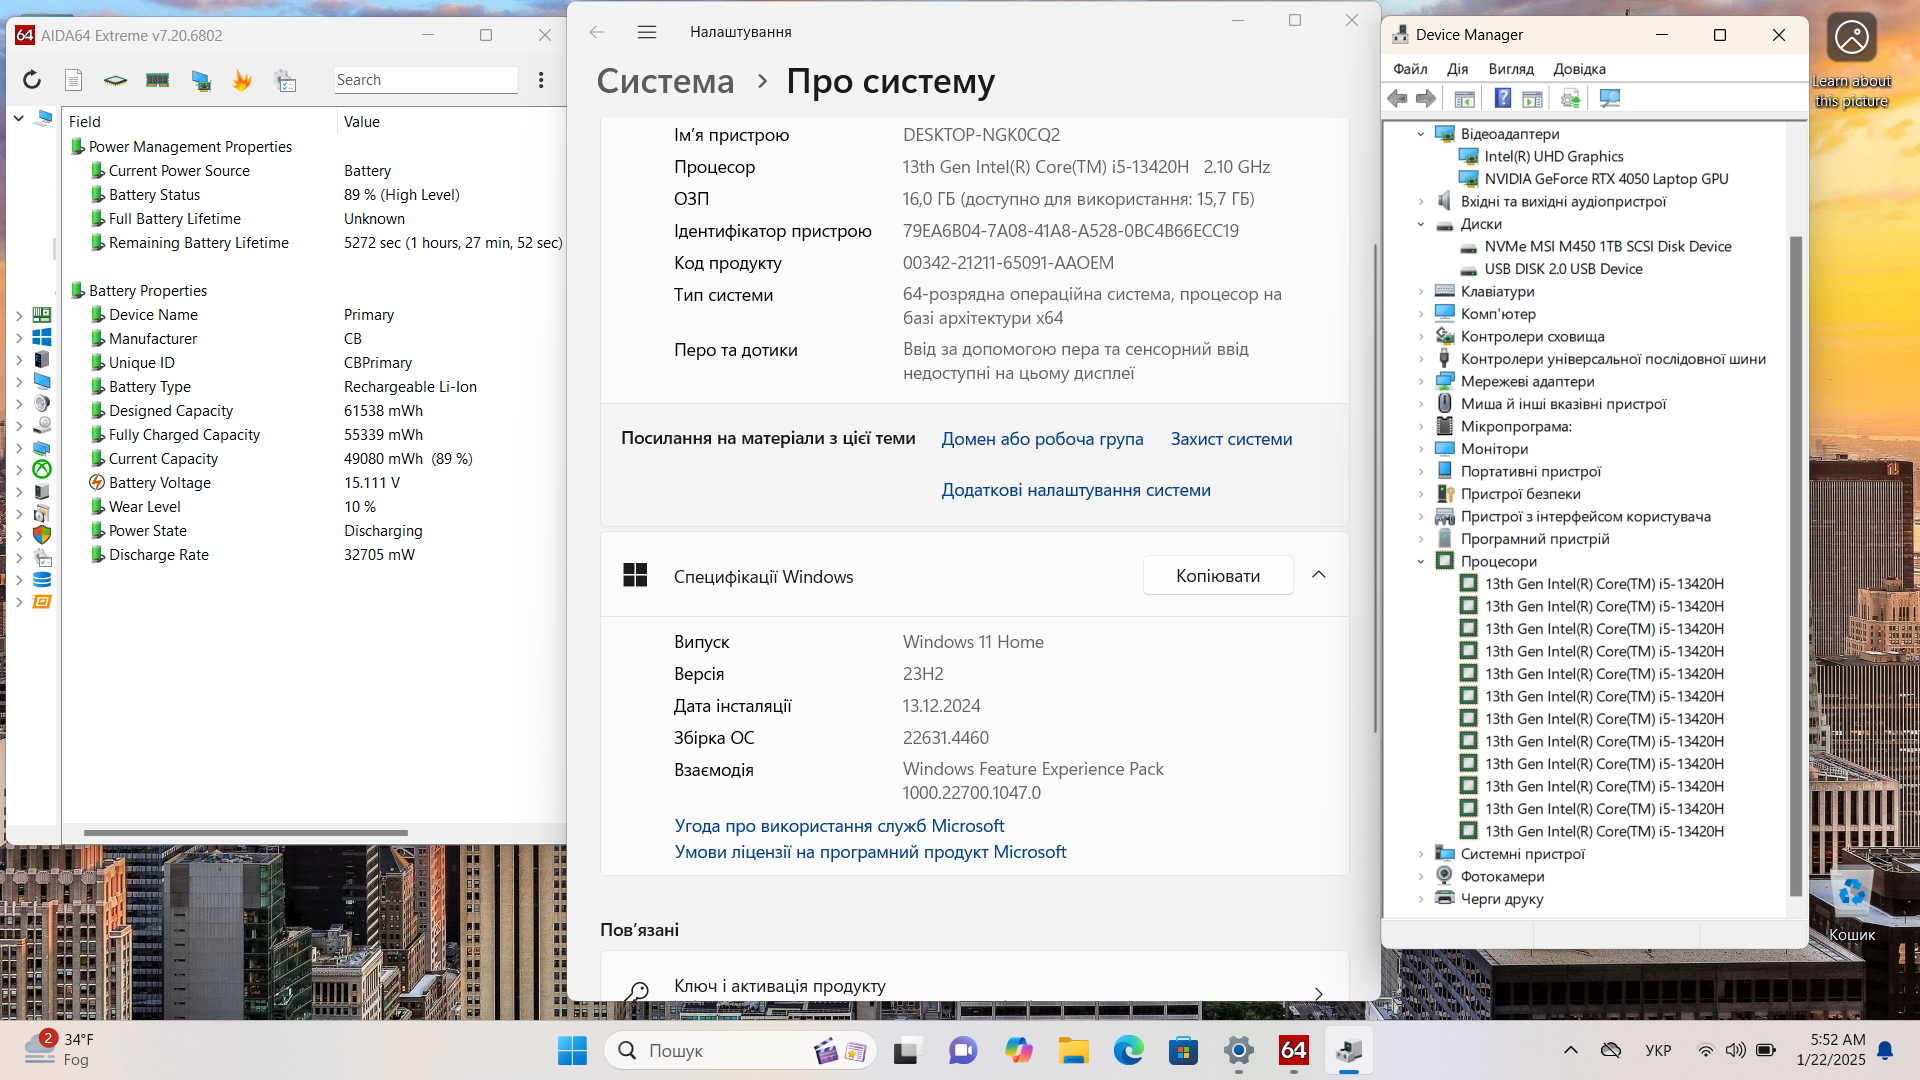Image resolution: width=1920 pixels, height=1080 pixels.
Task: Click the AIDA64 DirectX Xbox sidebar icon
Action: tap(42, 469)
